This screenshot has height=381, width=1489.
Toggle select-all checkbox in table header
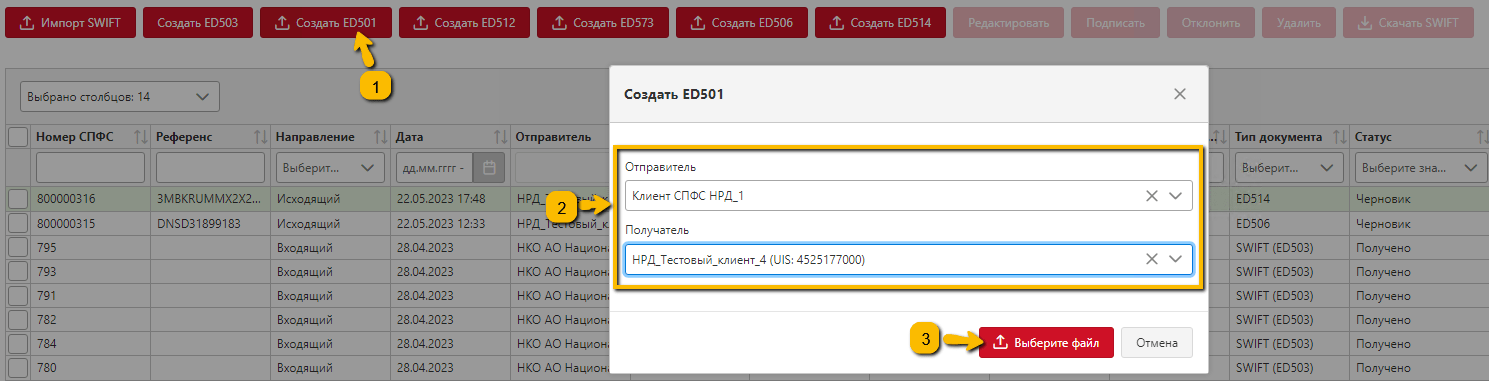pos(18,137)
